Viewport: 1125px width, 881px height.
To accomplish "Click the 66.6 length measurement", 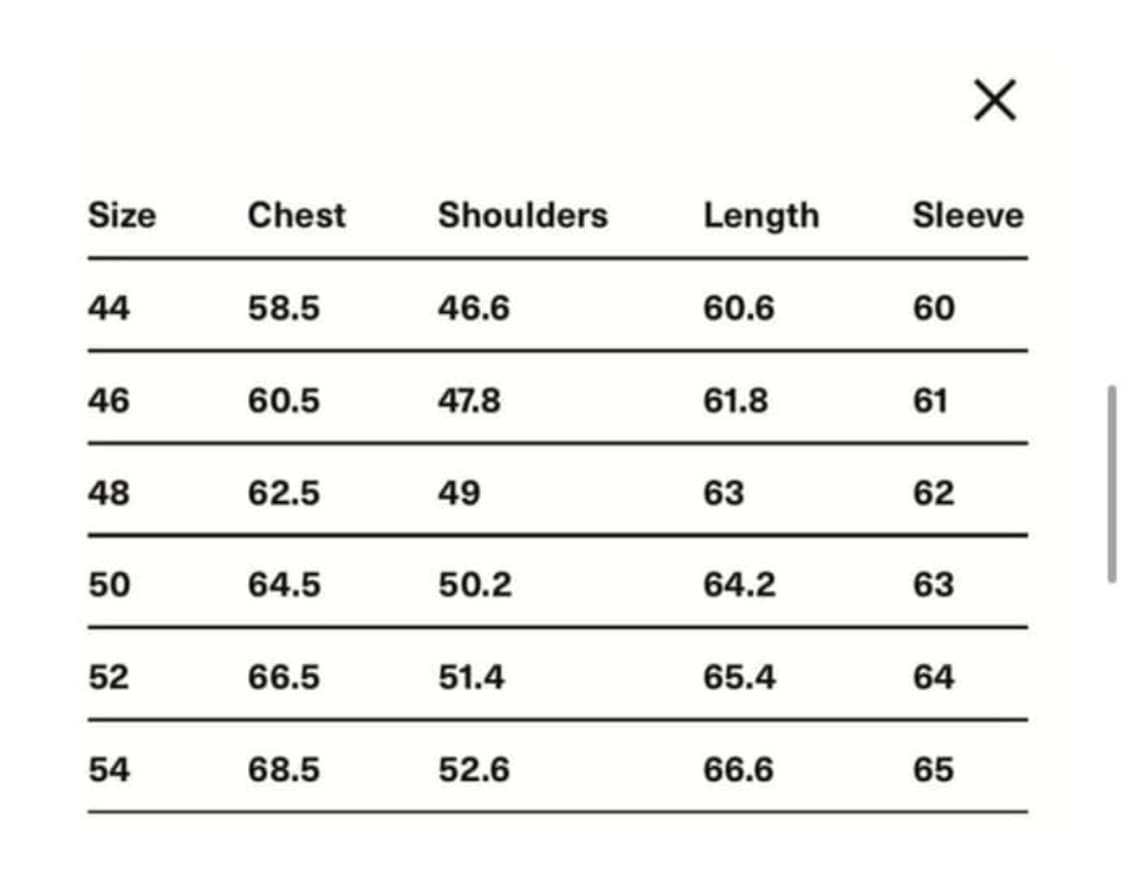I will [x=738, y=770].
